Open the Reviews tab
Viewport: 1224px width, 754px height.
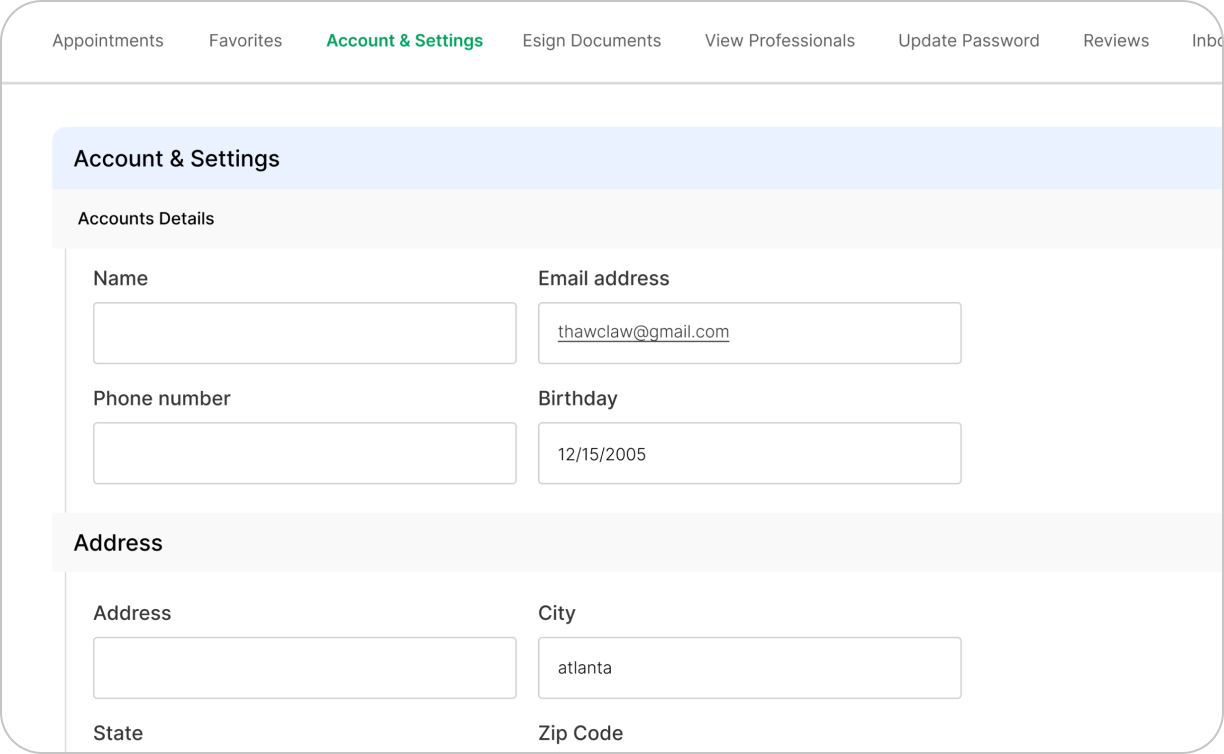click(1115, 41)
